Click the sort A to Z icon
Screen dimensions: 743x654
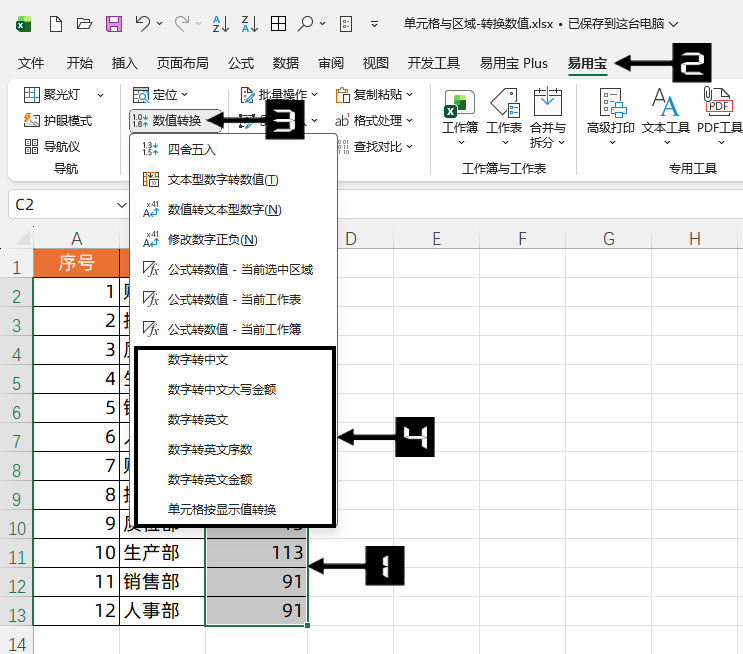point(220,23)
